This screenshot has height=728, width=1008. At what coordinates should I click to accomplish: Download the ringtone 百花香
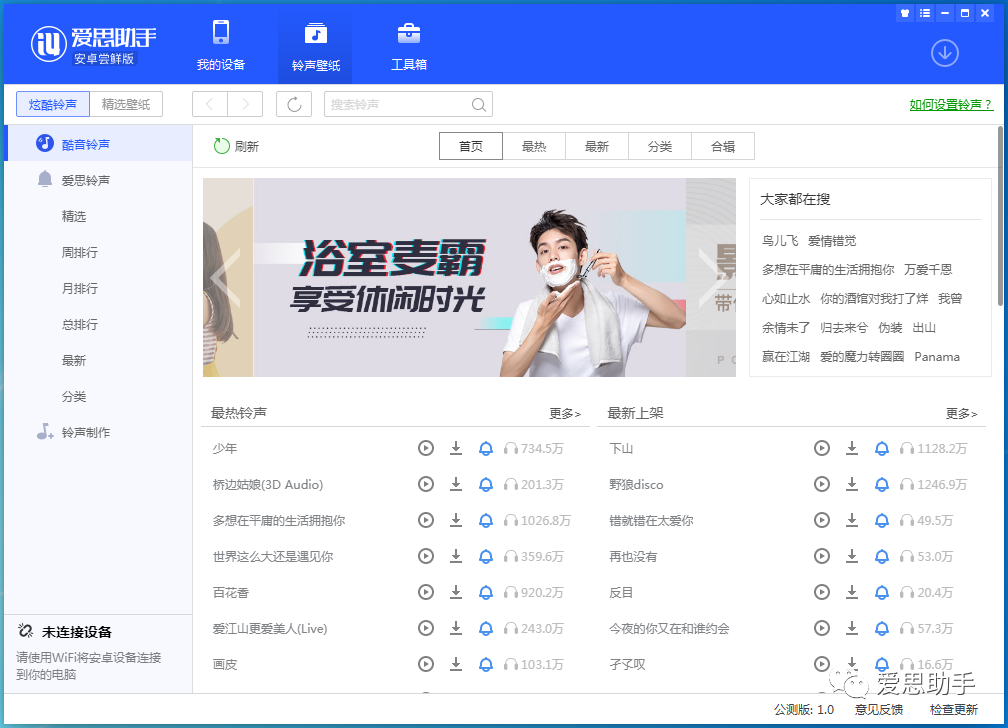[x=456, y=592]
